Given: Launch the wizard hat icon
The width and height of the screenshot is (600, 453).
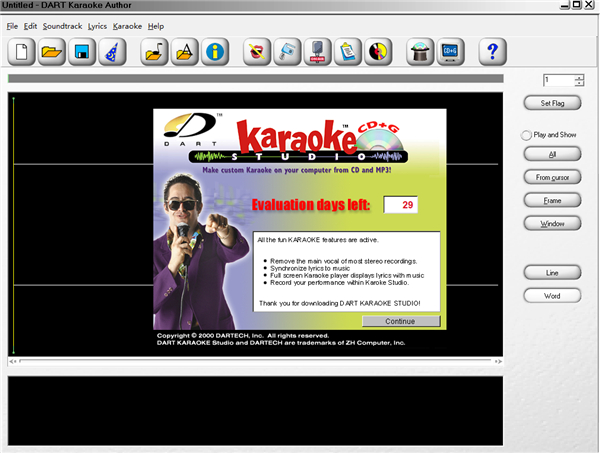Looking at the screenshot, I should [x=112, y=52].
